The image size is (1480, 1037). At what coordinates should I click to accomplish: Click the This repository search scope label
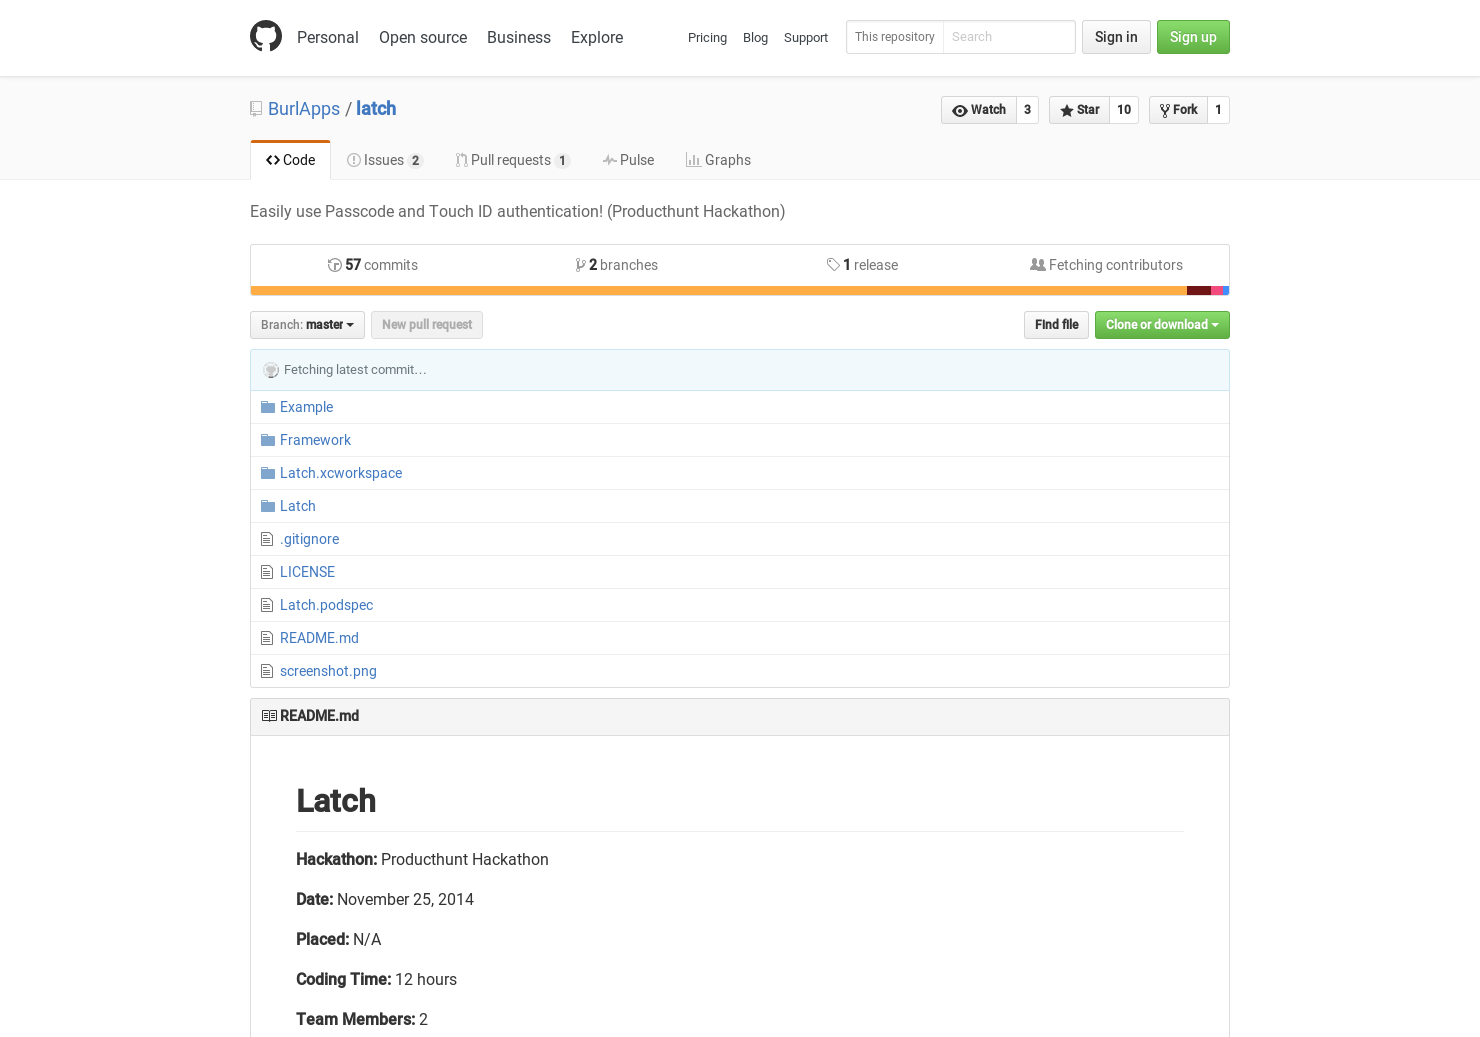(x=895, y=37)
